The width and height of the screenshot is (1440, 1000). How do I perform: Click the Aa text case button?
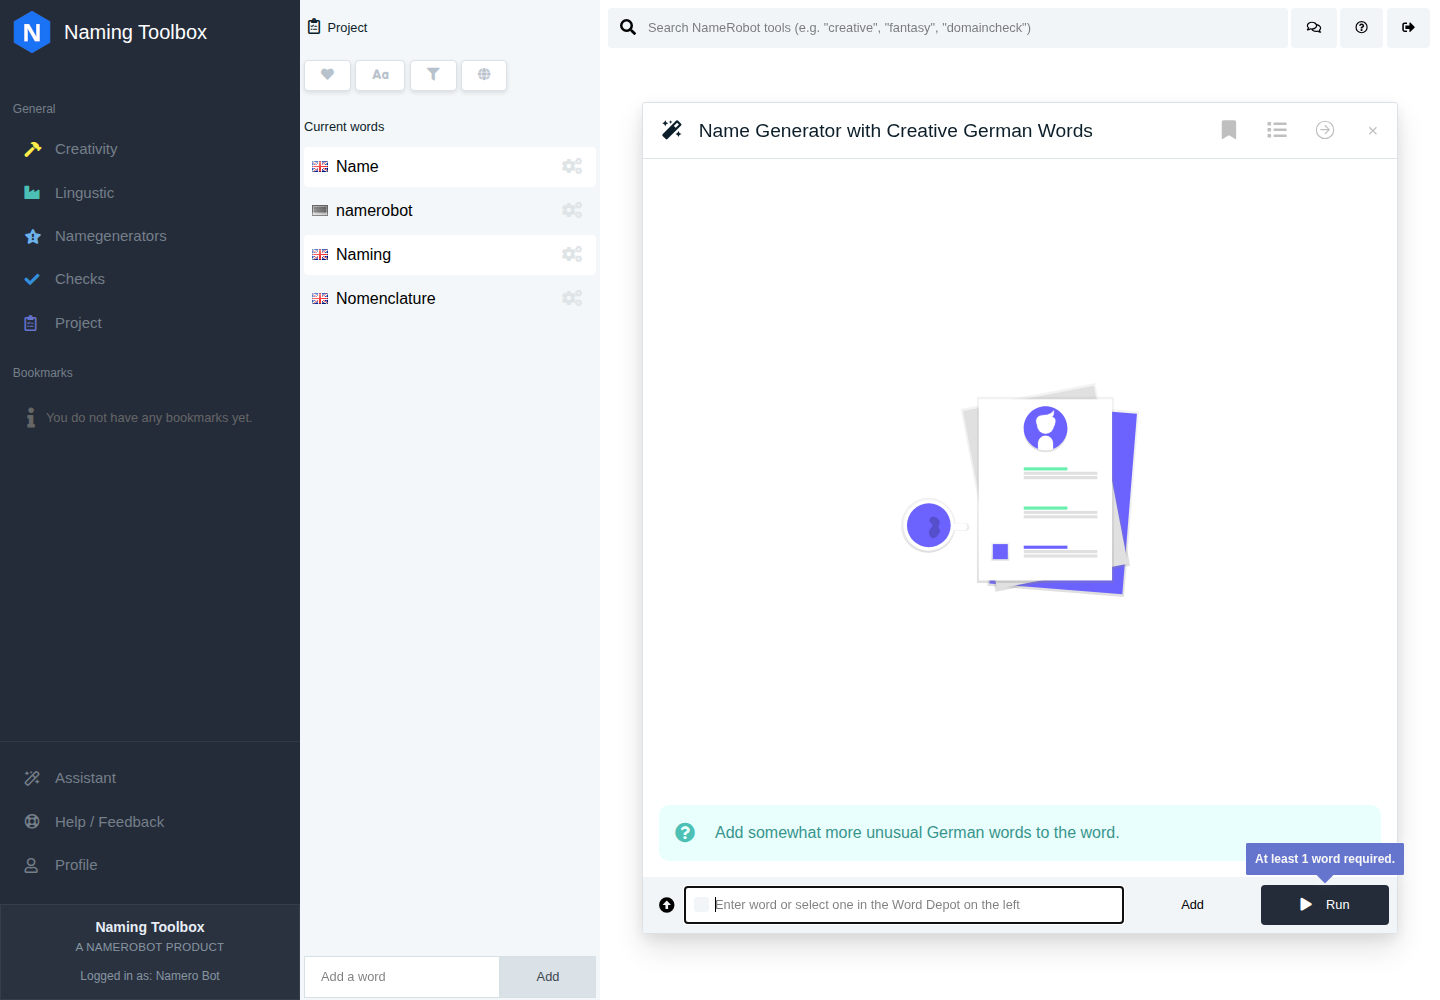click(381, 75)
